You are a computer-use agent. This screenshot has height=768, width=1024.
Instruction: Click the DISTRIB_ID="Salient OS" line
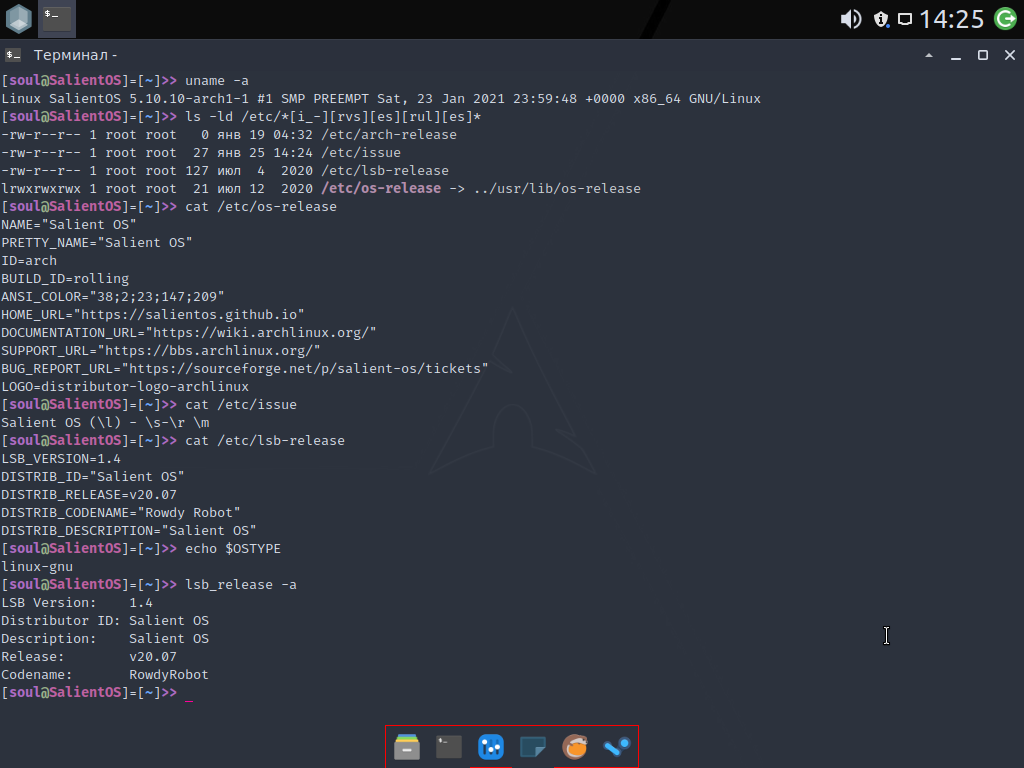(x=93, y=477)
